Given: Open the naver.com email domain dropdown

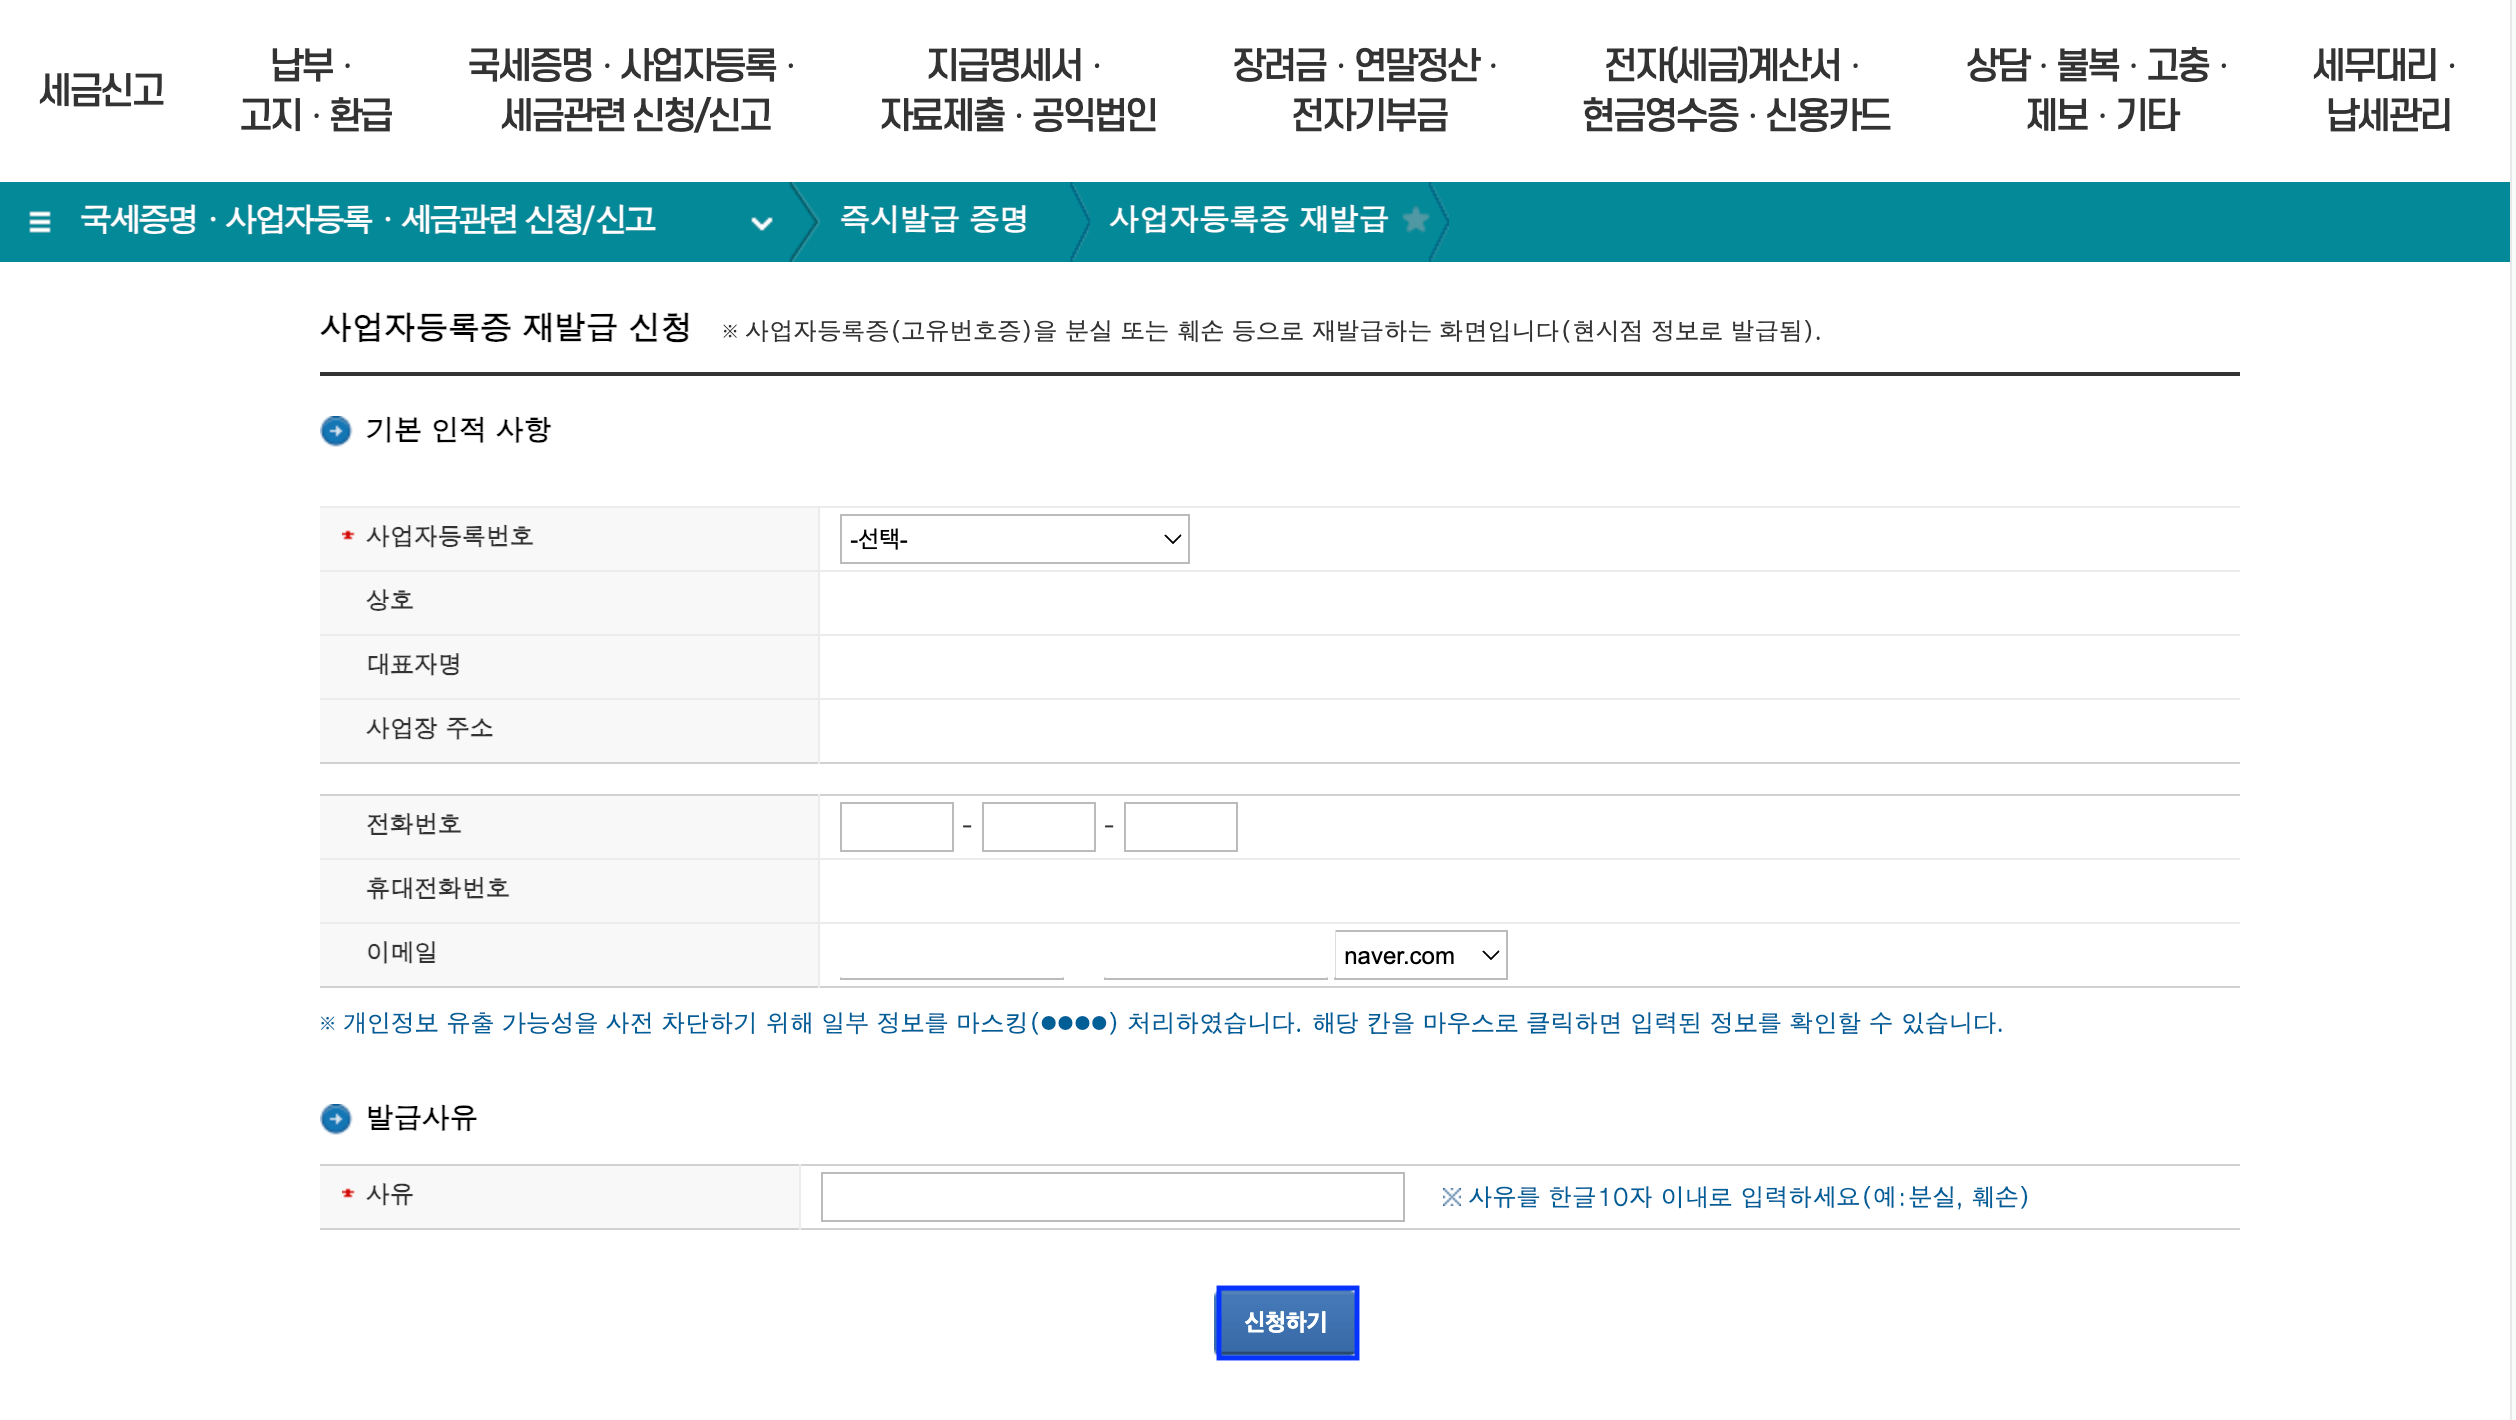Looking at the screenshot, I should pyautogui.click(x=1419, y=955).
